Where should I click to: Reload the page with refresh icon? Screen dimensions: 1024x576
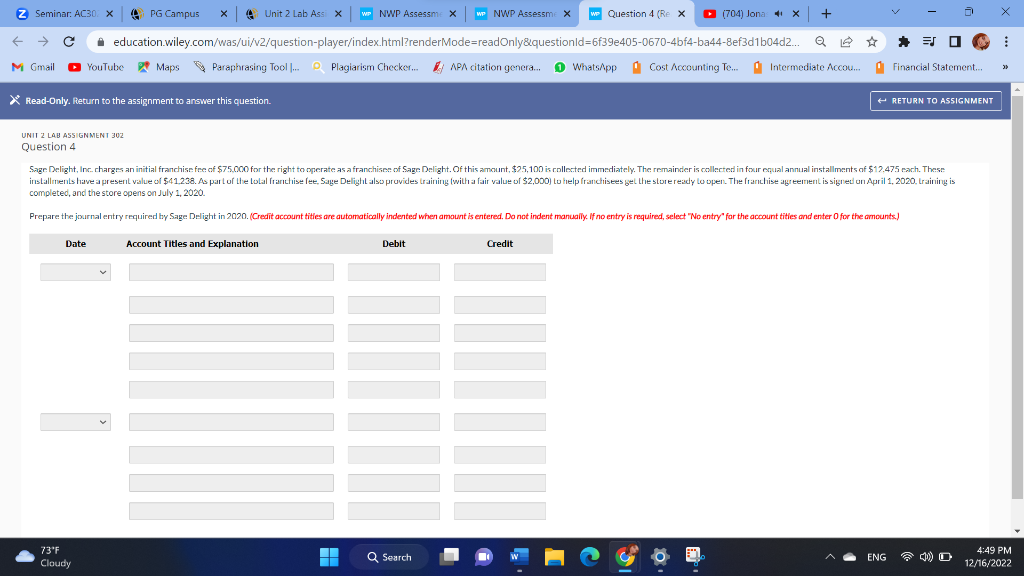(69, 42)
